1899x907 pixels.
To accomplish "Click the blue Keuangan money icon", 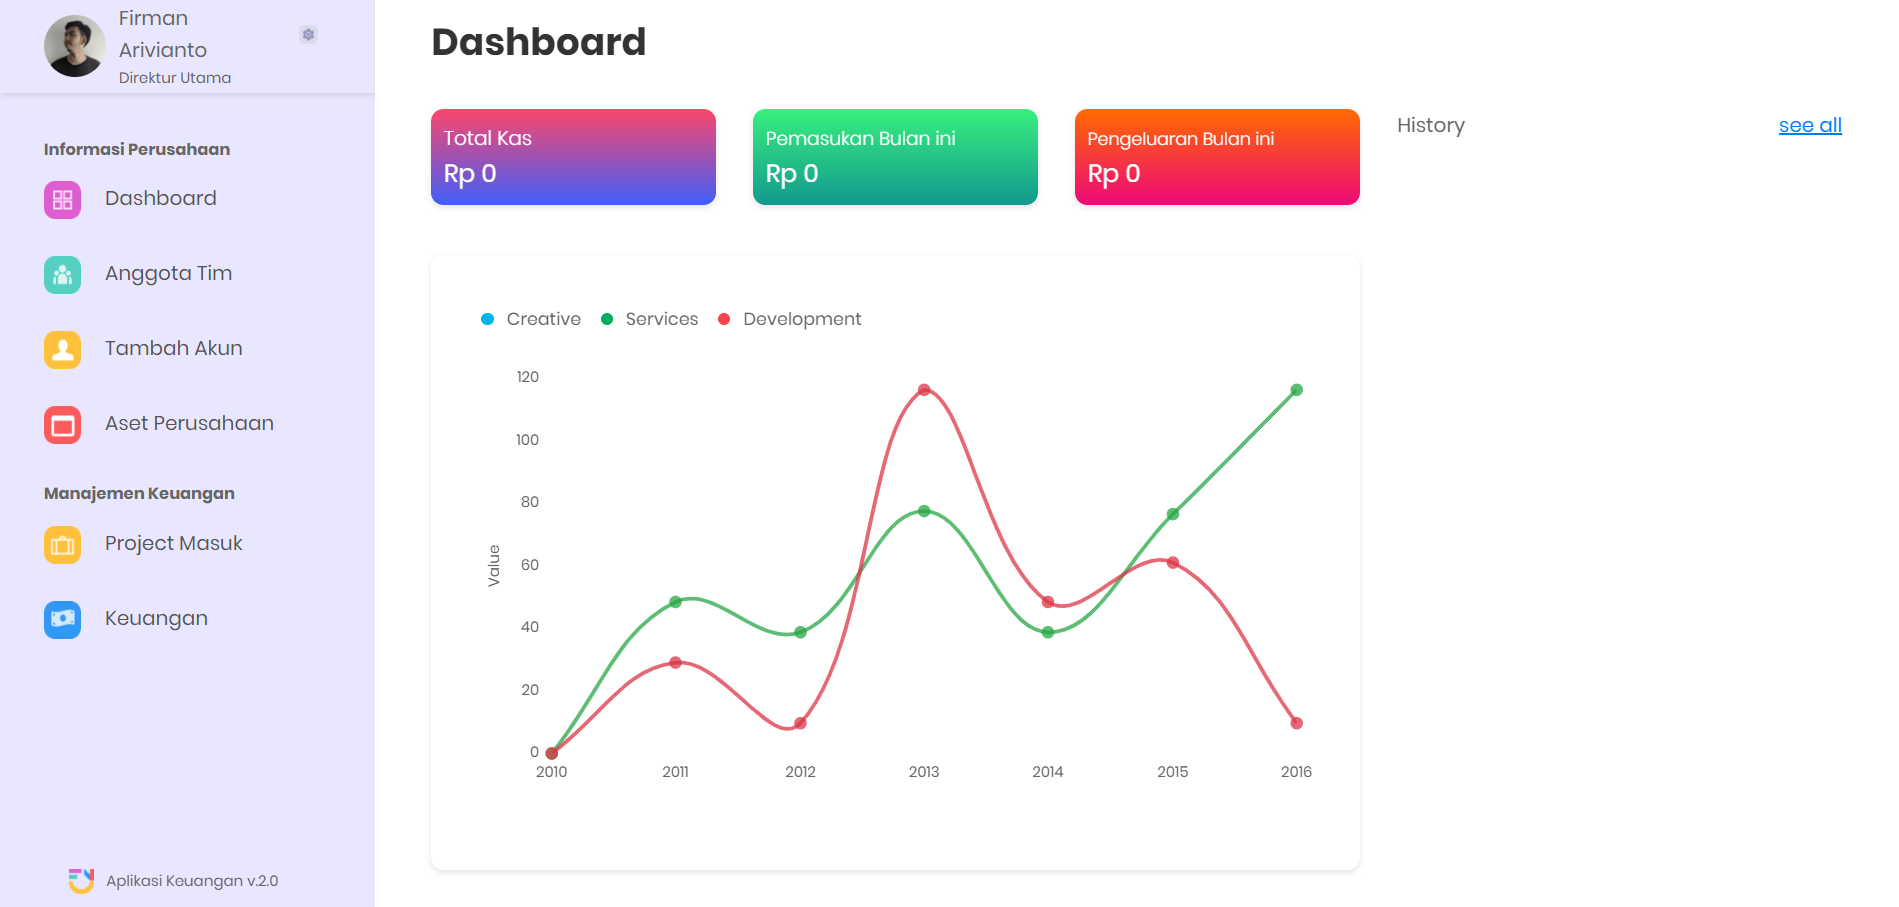I will tap(62, 619).
